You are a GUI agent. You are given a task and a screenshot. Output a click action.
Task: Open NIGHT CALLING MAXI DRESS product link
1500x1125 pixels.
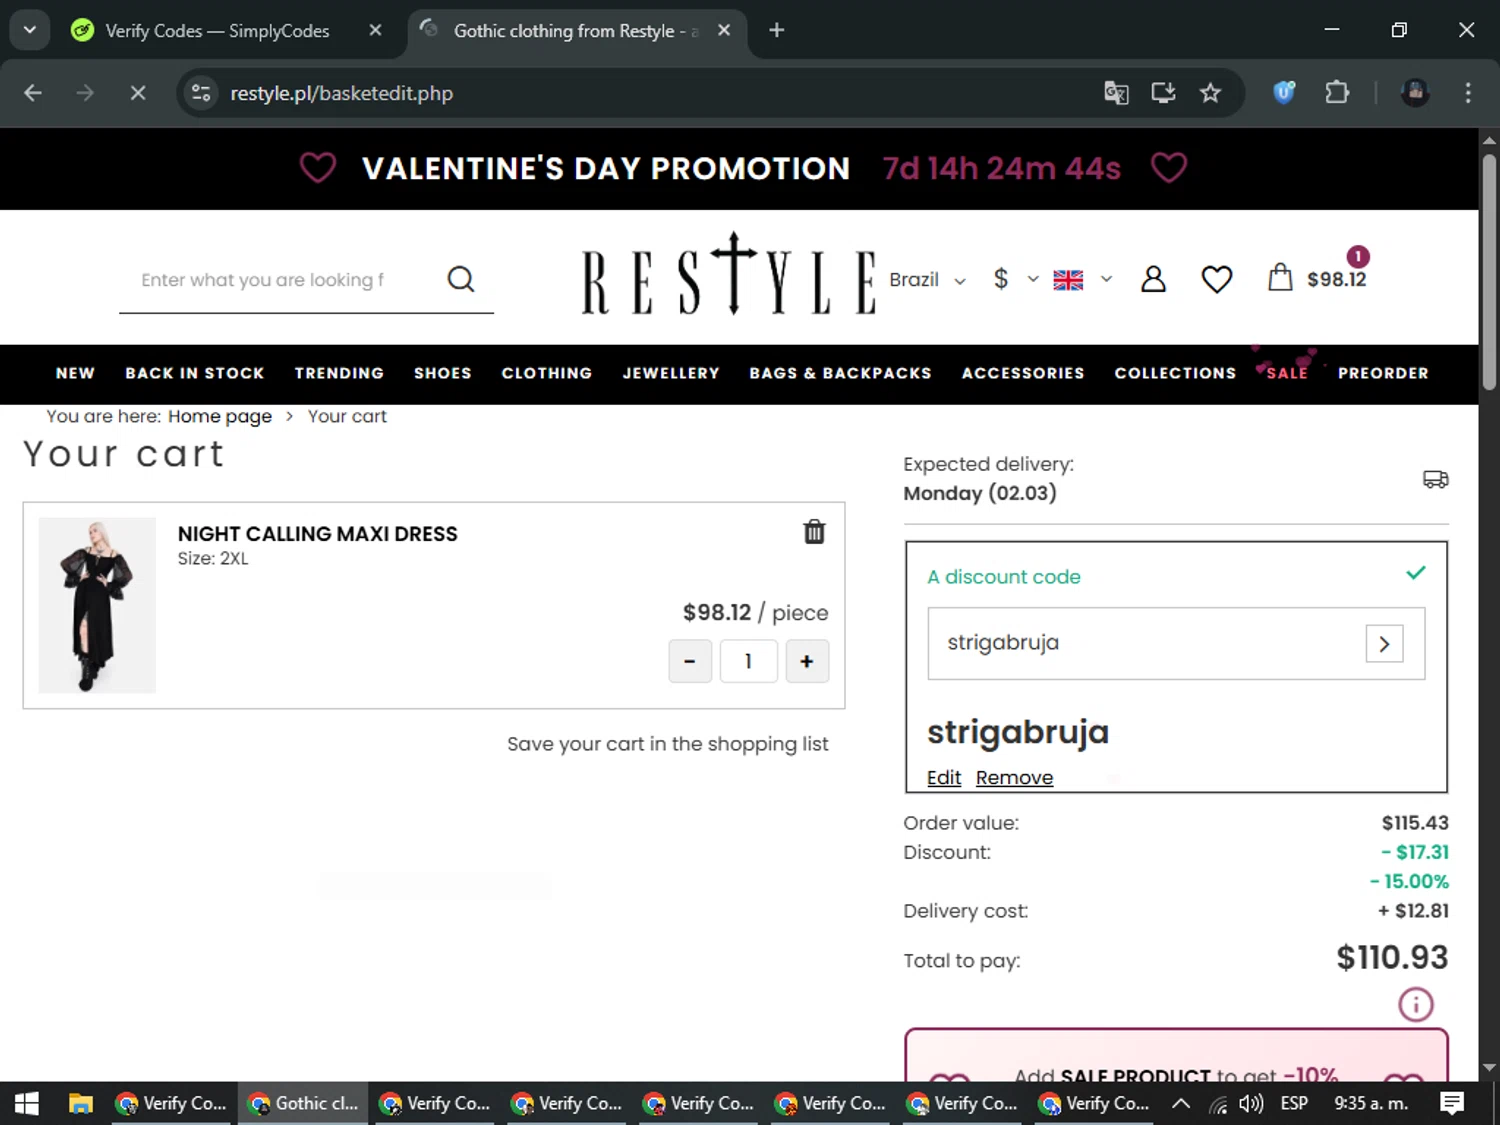tap(317, 534)
